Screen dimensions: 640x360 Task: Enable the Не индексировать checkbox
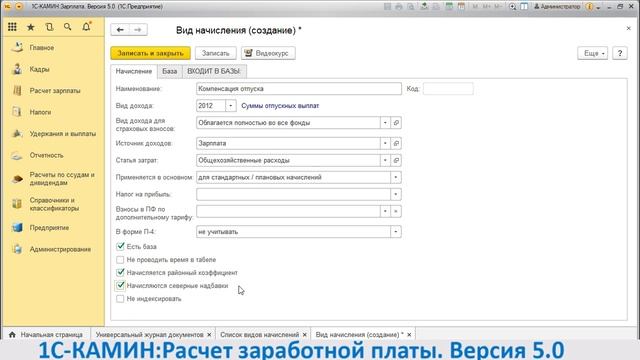click(120, 298)
